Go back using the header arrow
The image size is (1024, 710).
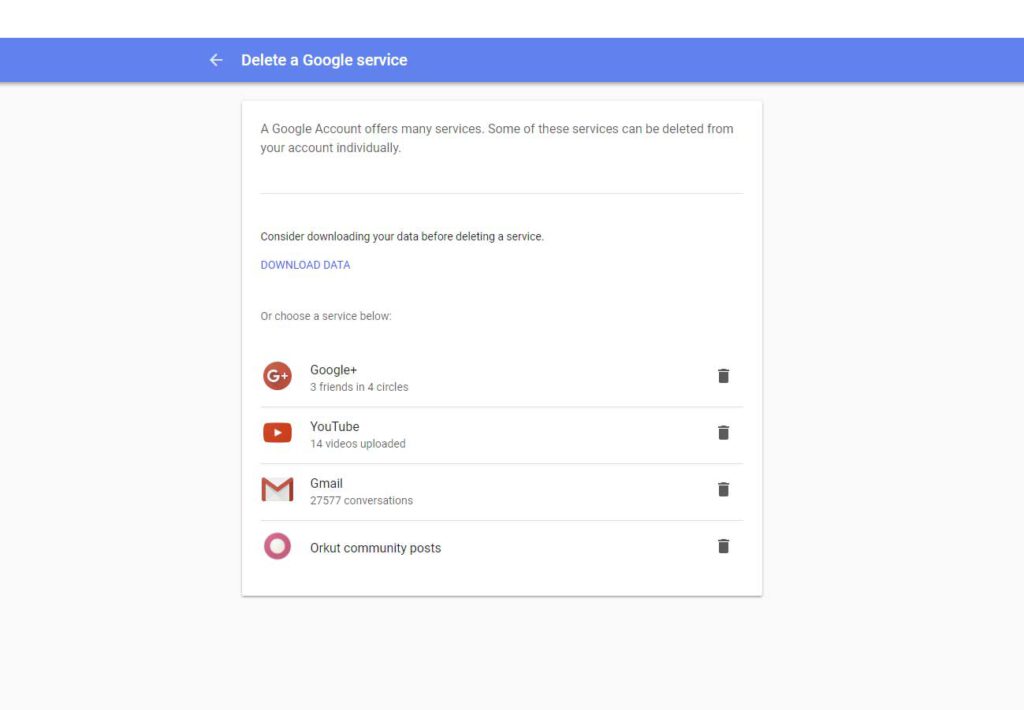click(x=216, y=60)
